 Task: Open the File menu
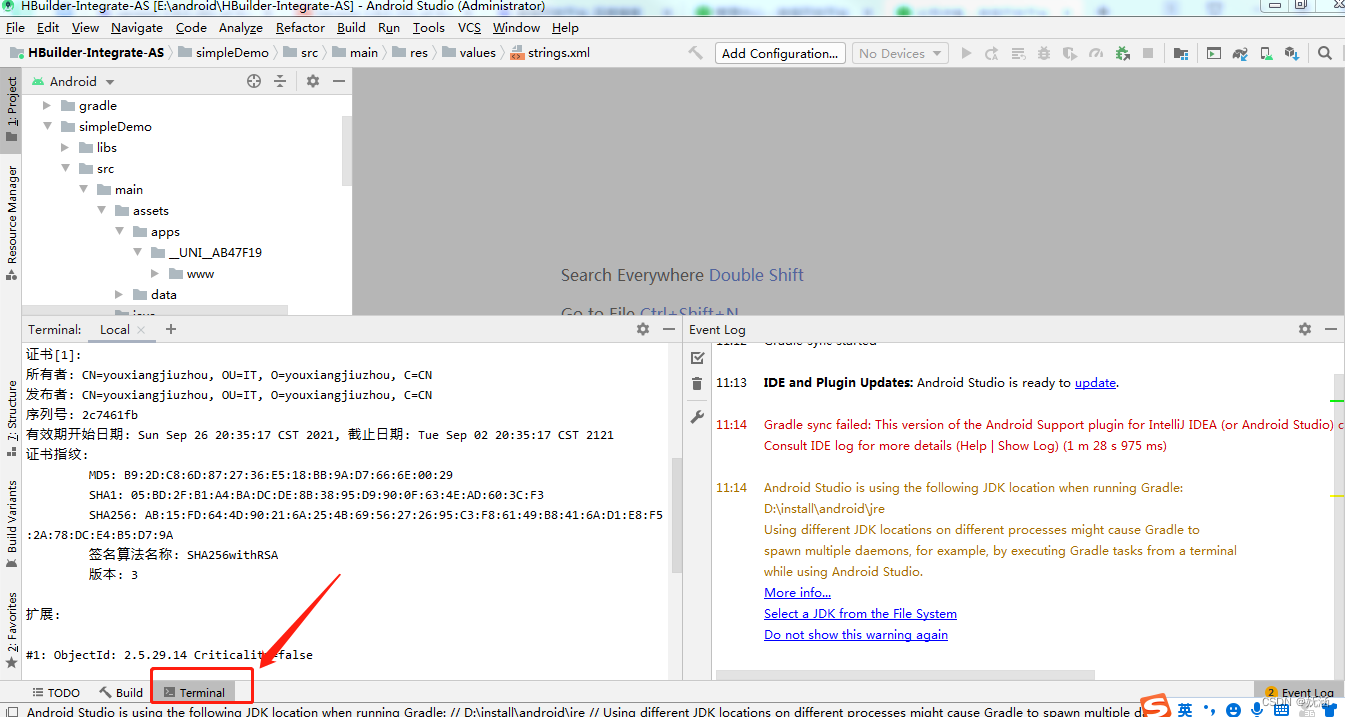pyautogui.click(x=15, y=28)
